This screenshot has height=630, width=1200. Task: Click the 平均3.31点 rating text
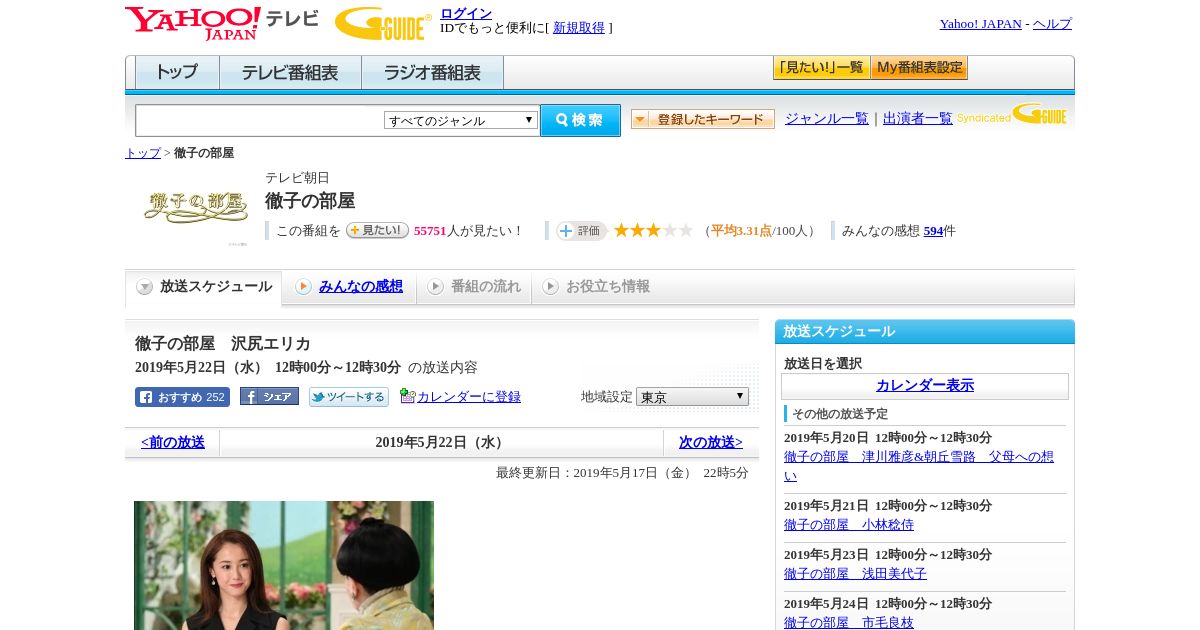tap(741, 231)
